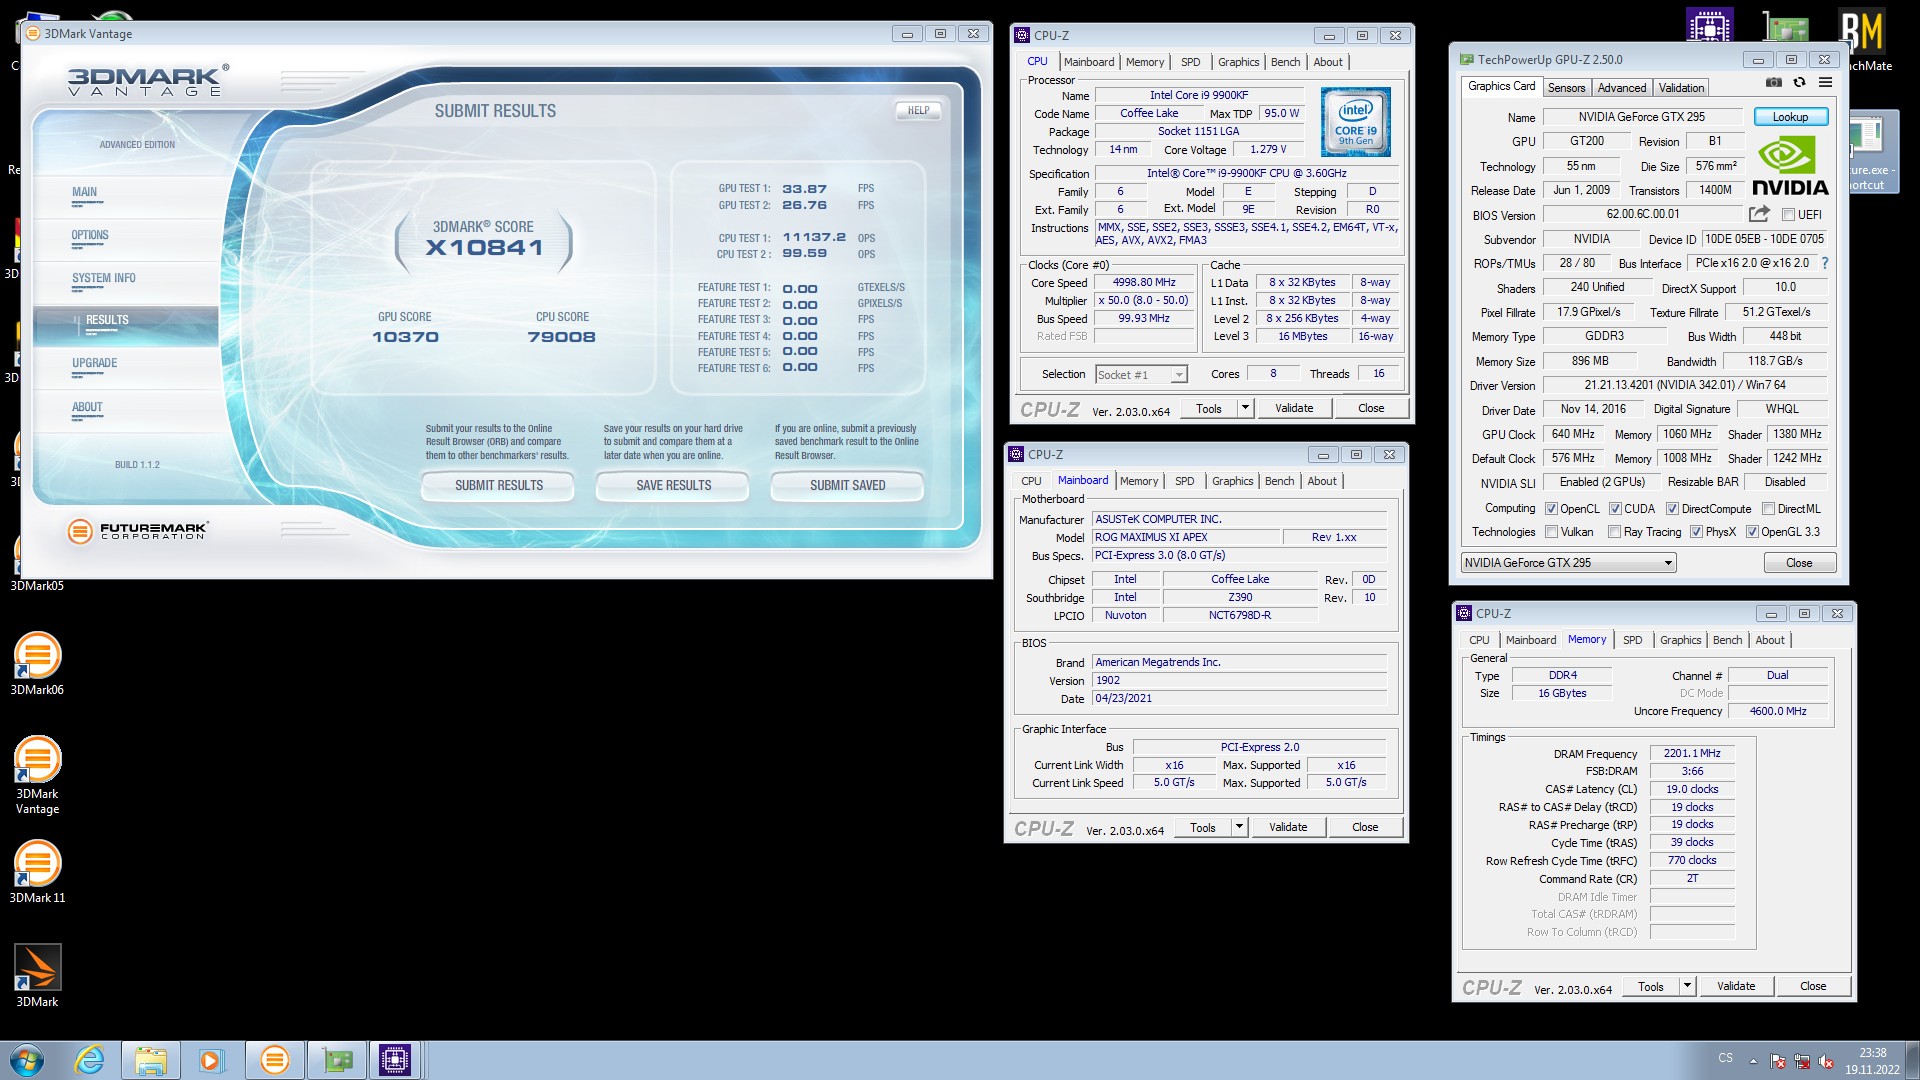
Task: Toggle the DirectCompute checkbox
Action: coord(1672,509)
